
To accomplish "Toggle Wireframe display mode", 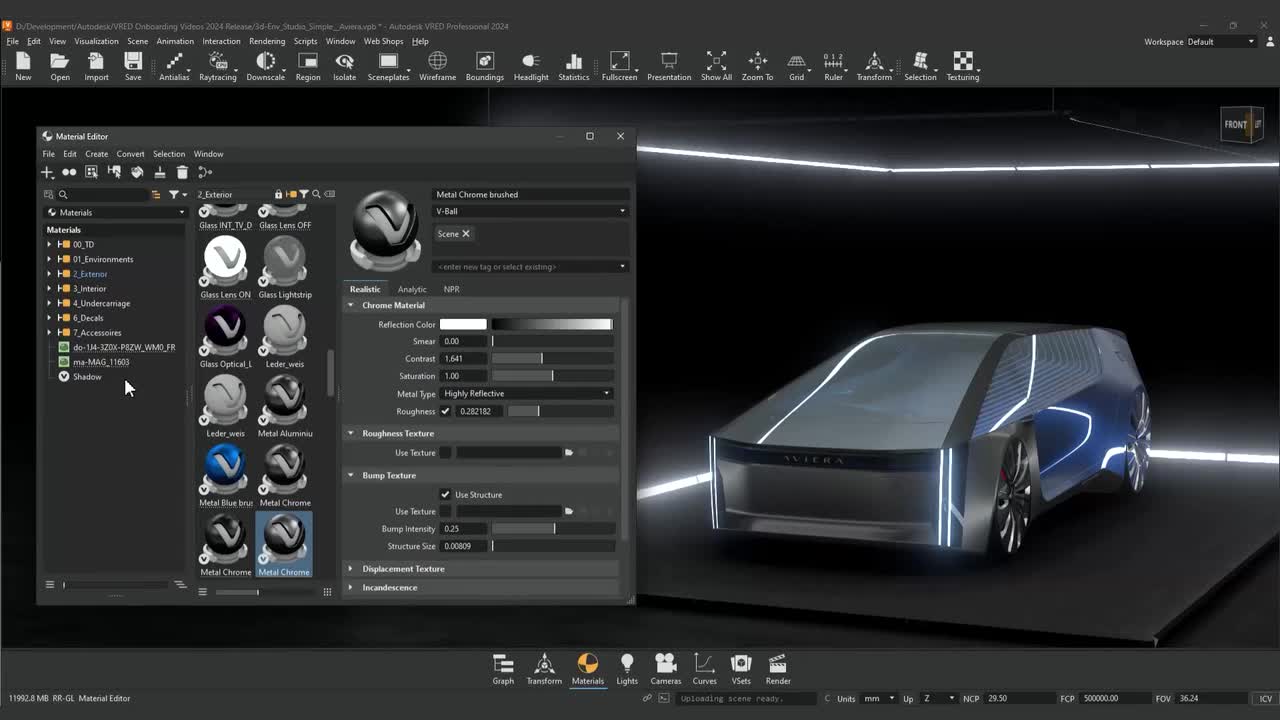I will (437, 66).
